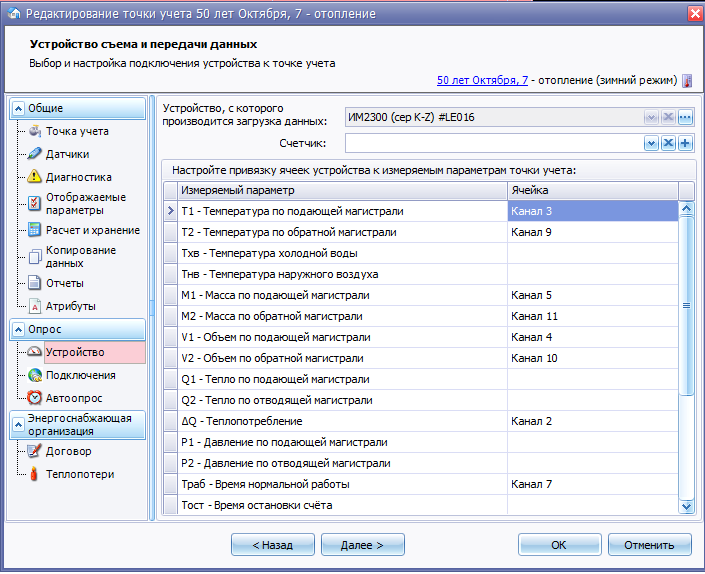
Task: Open the device selection dropdown arrow
Action: 651,117
